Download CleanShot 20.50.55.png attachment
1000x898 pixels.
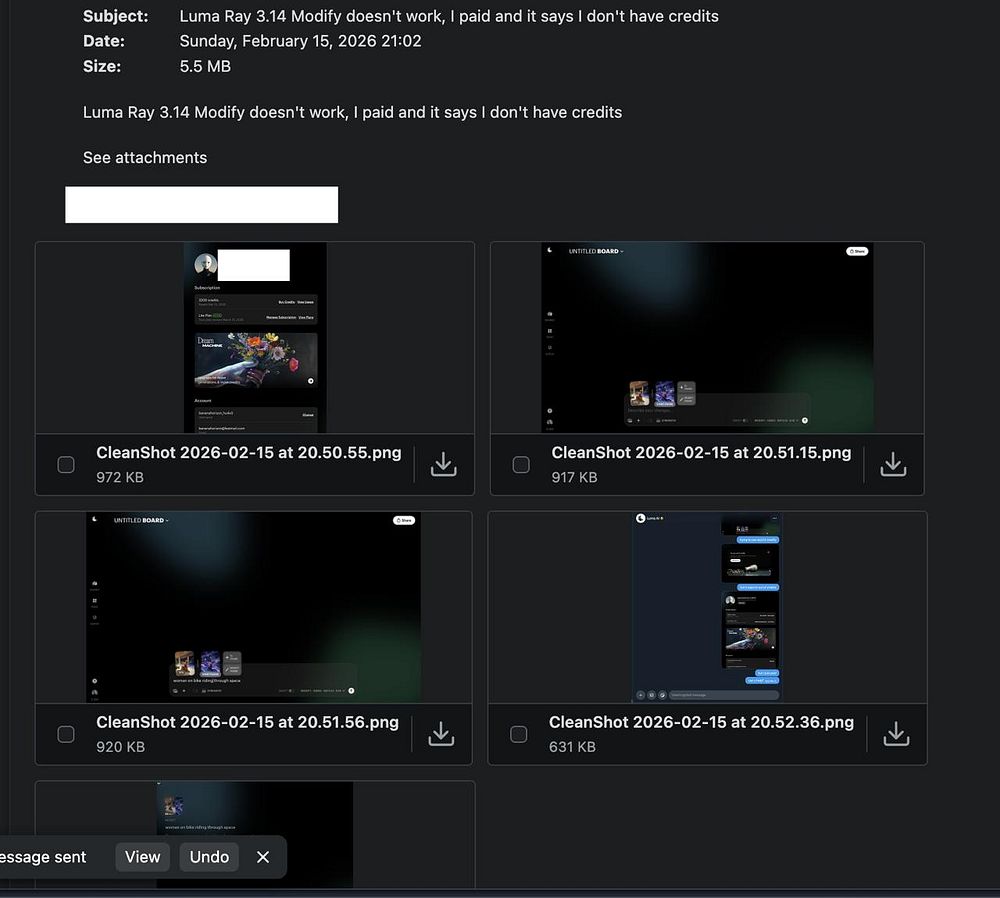click(443, 464)
